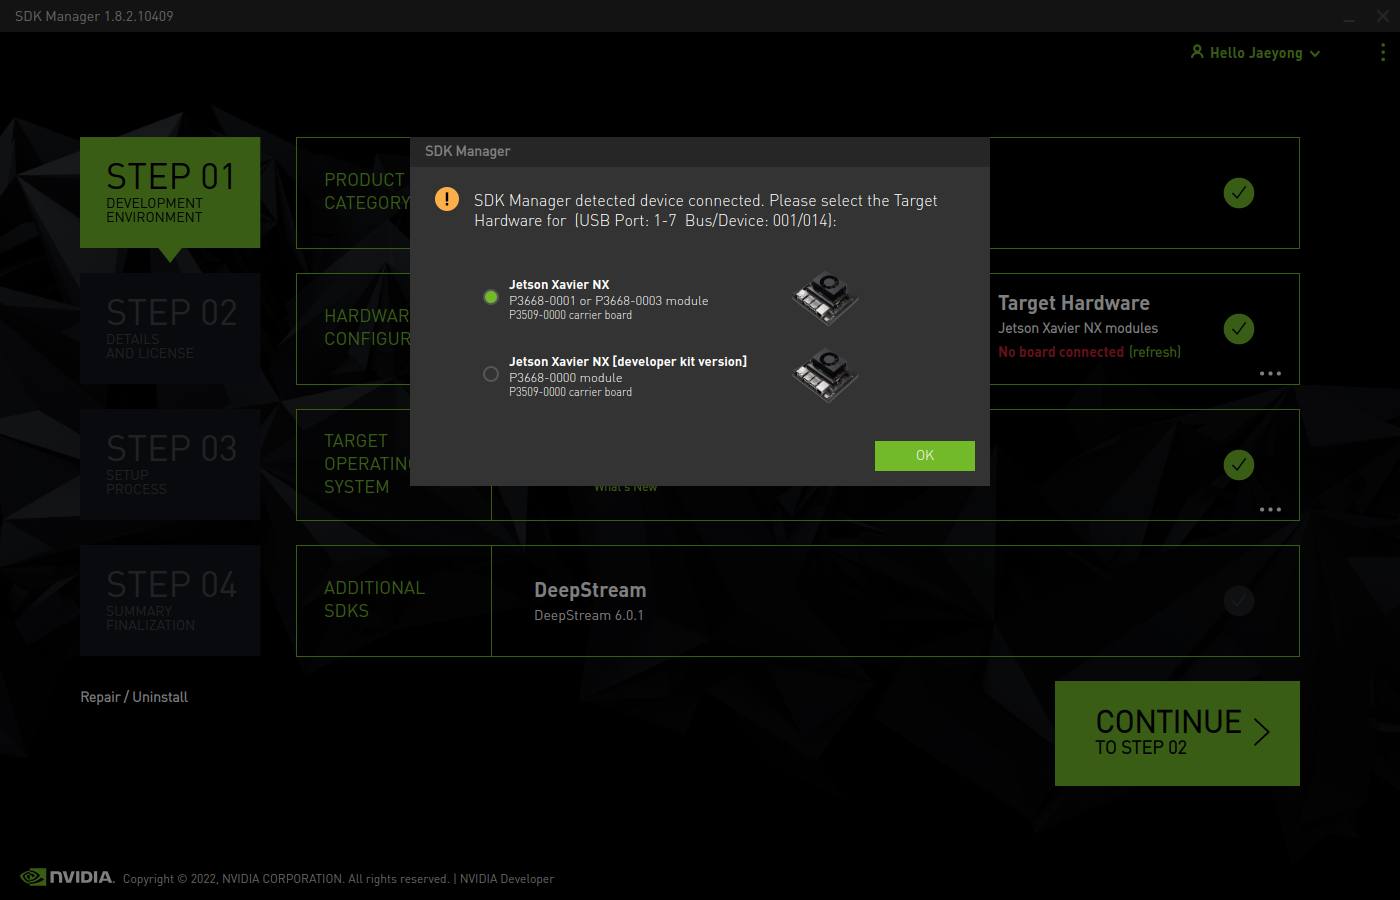
Task: Open Target Operating System more options ellipsis
Action: point(1270,509)
